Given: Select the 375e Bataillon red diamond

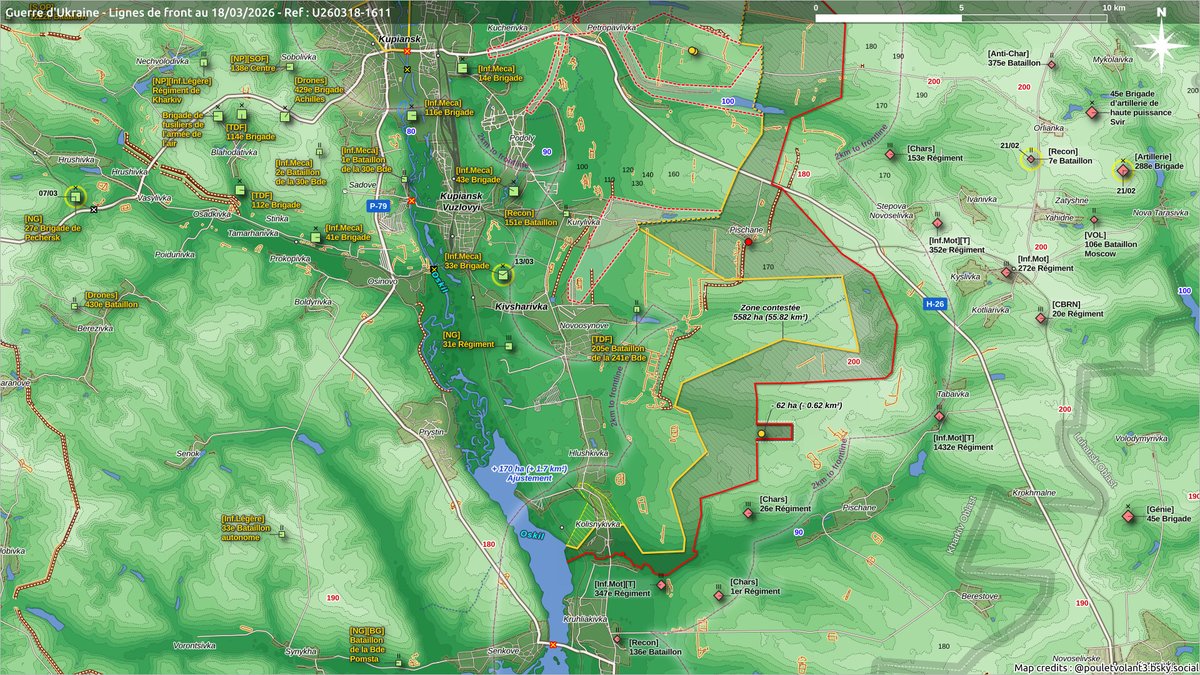Looking at the screenshot, I should [x=1051, y=64].
